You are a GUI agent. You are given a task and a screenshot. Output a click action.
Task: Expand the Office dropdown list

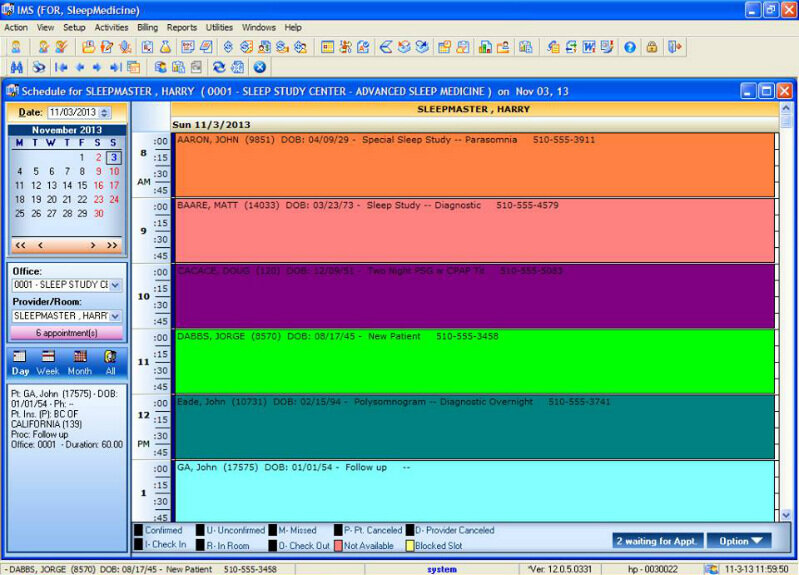pyautogui.click(x=115, y=285)
